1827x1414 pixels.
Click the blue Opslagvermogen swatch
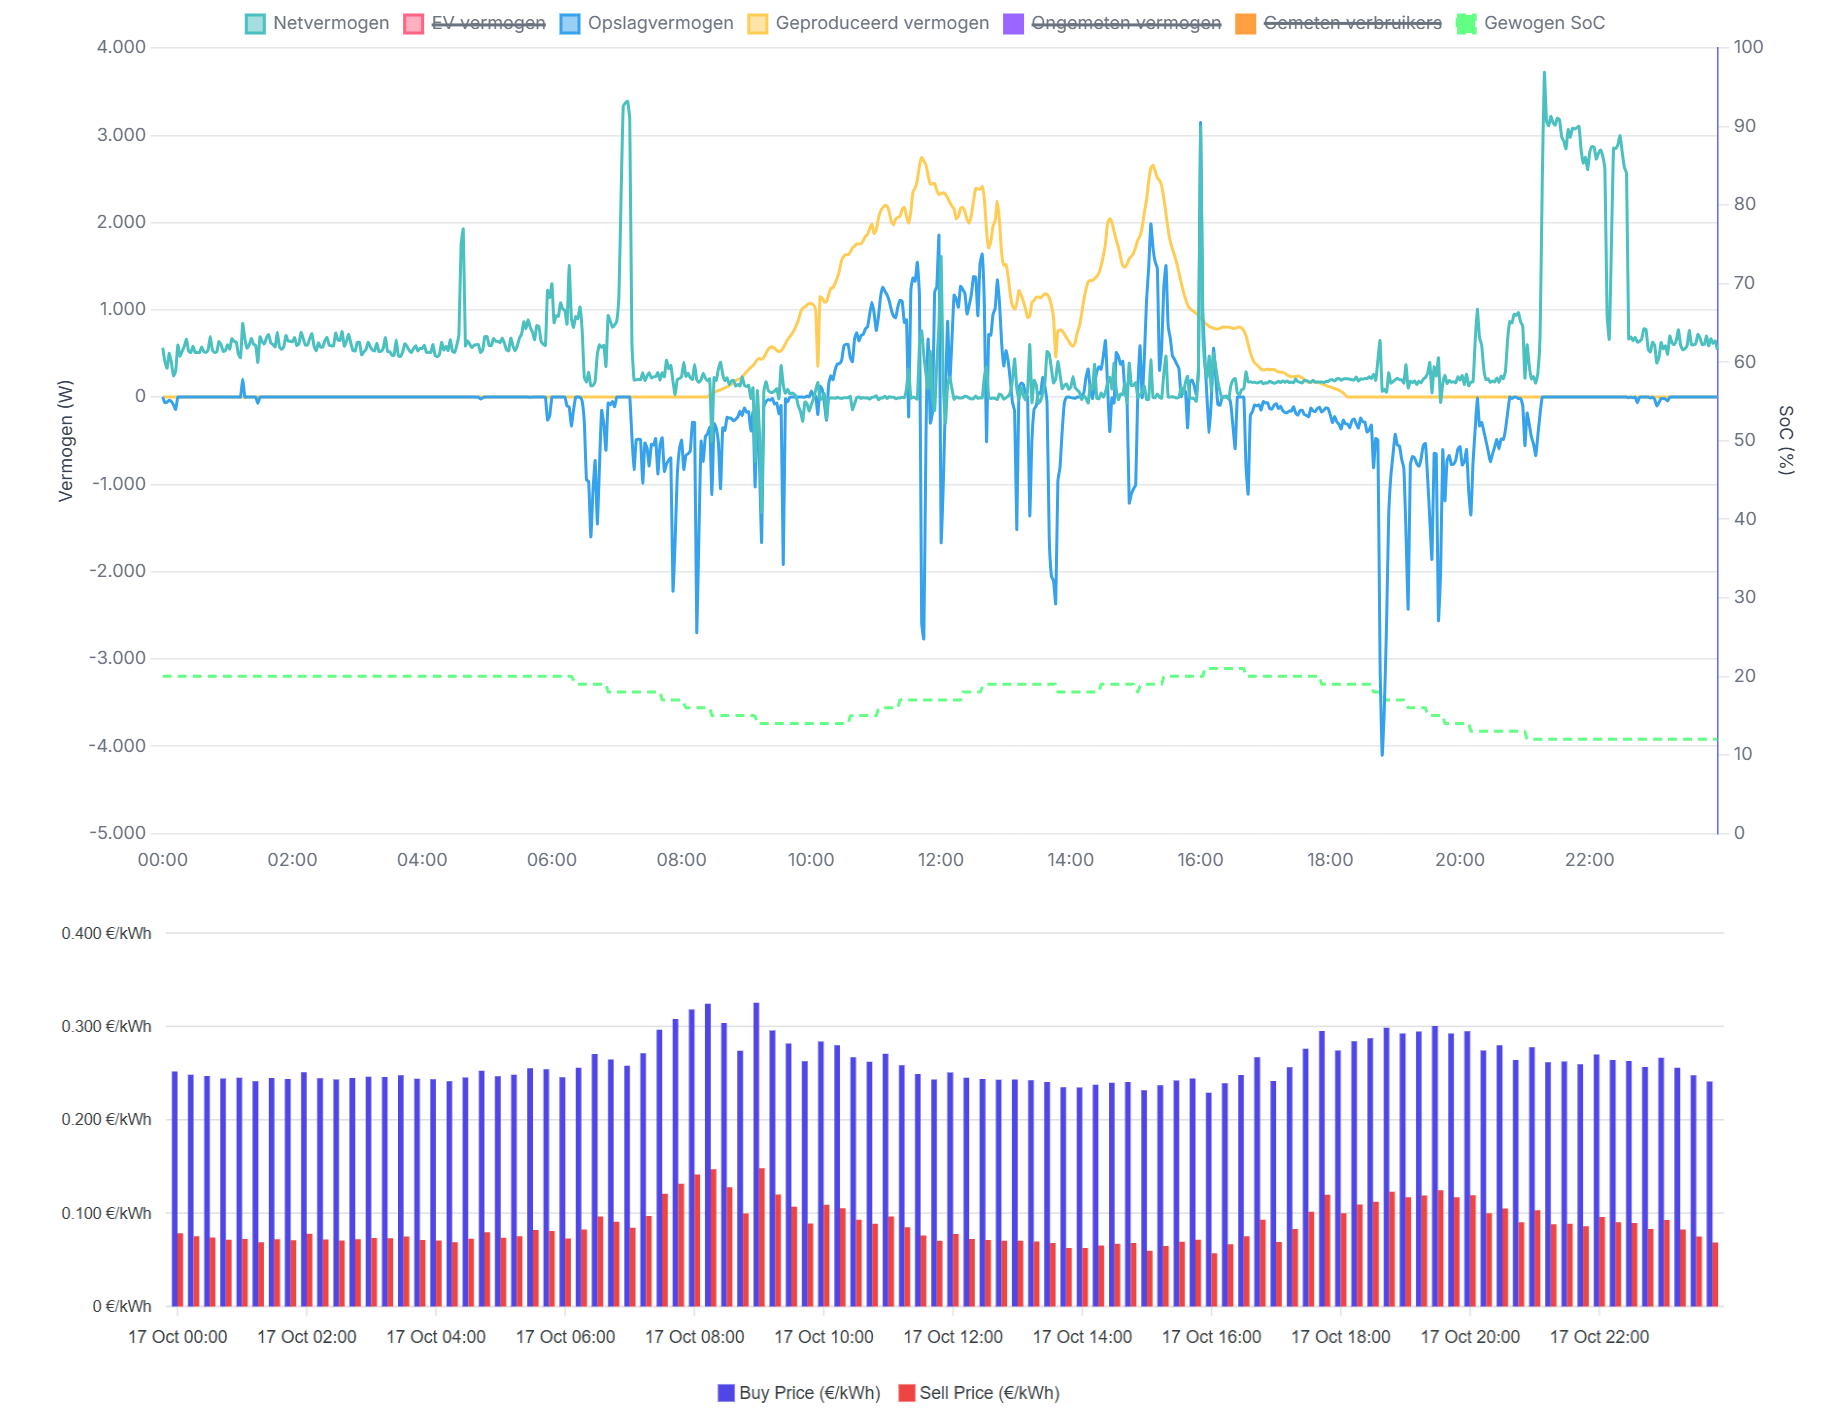point(570,24)
